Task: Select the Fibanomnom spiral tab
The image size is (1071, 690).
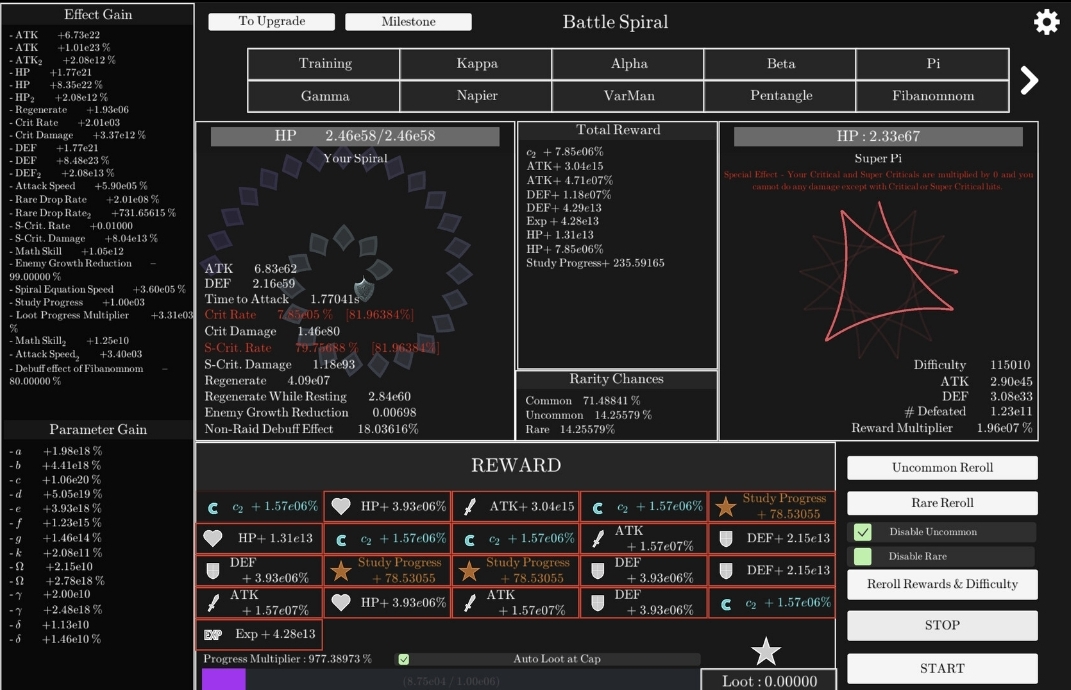Action: [932, 96]
